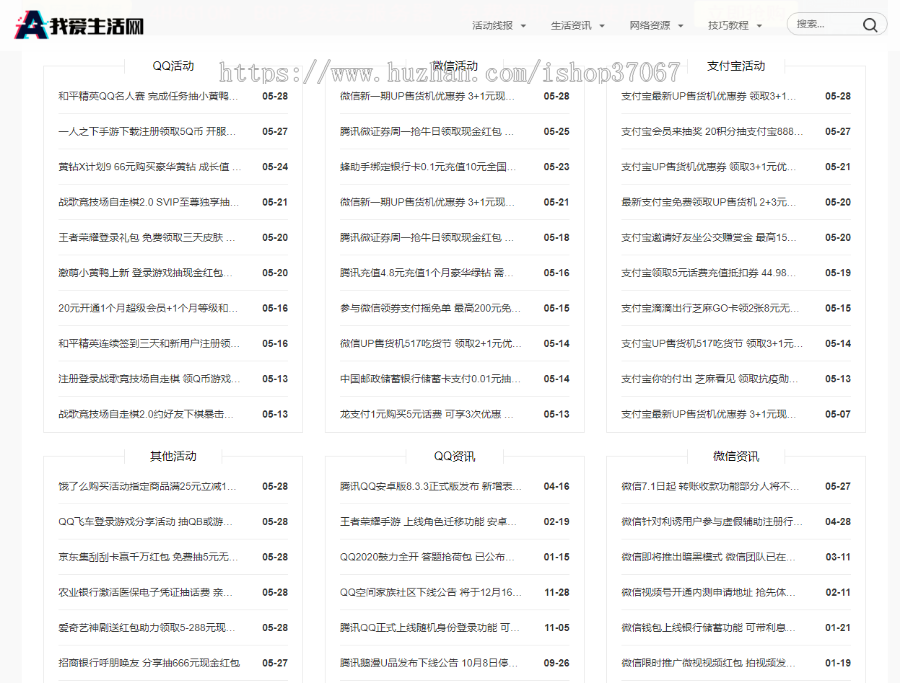Open 腾讯QQ安卓版8.3.3正式版发布 article
Screen dimensions: 900x683
point(430,487)
